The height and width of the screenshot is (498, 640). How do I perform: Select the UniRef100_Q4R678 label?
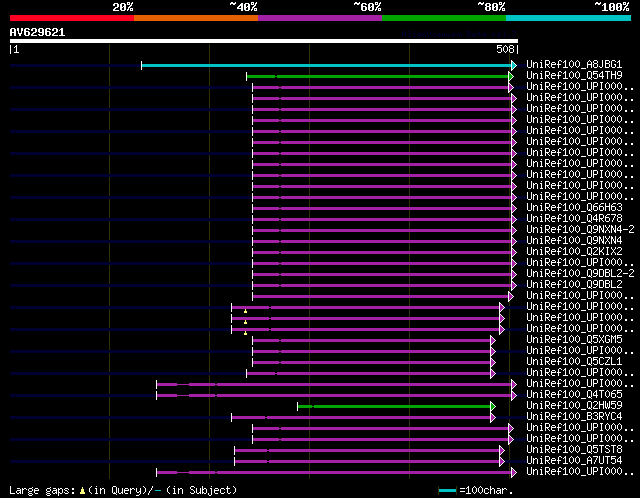pyautogui.click(x=574, y=218)
